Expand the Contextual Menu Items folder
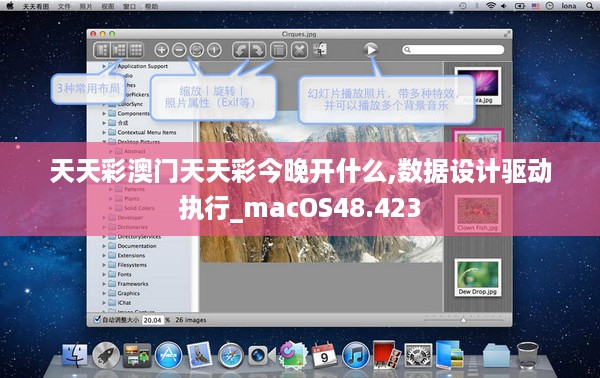 pyautogui.click(x=104, y=132)
